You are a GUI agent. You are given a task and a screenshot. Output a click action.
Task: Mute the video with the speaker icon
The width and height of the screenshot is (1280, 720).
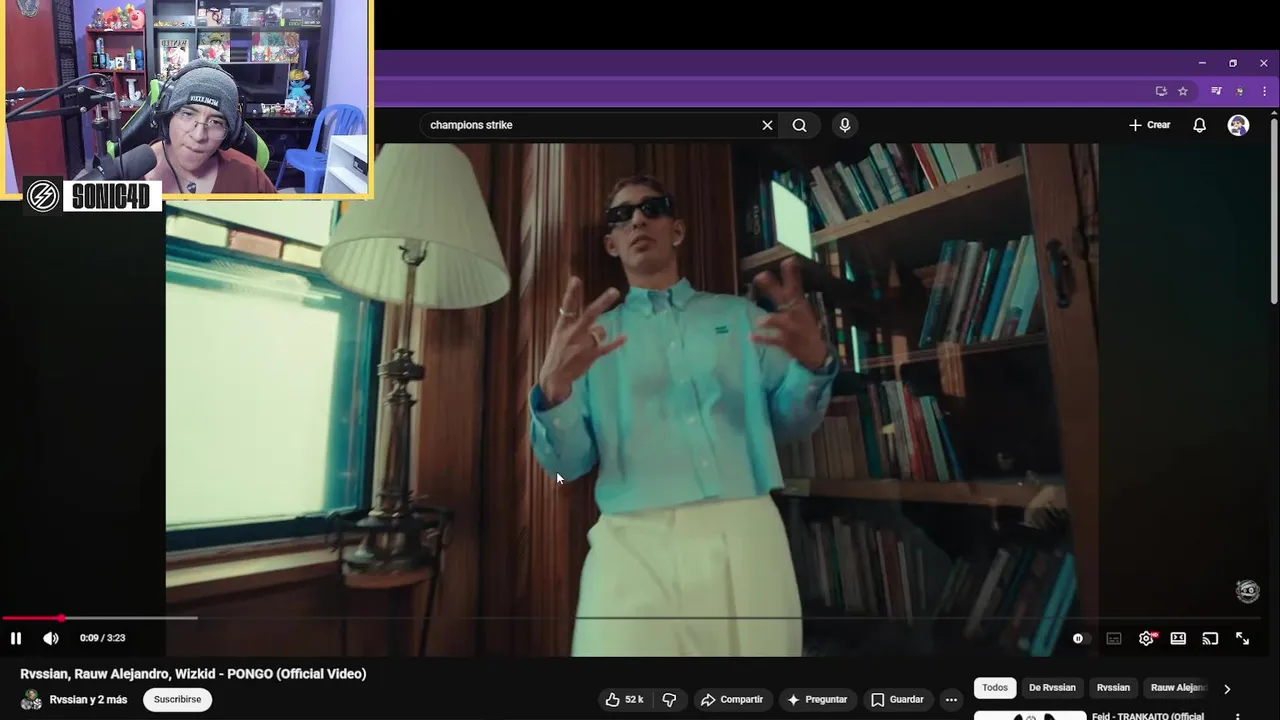click(x=51, y=638)
